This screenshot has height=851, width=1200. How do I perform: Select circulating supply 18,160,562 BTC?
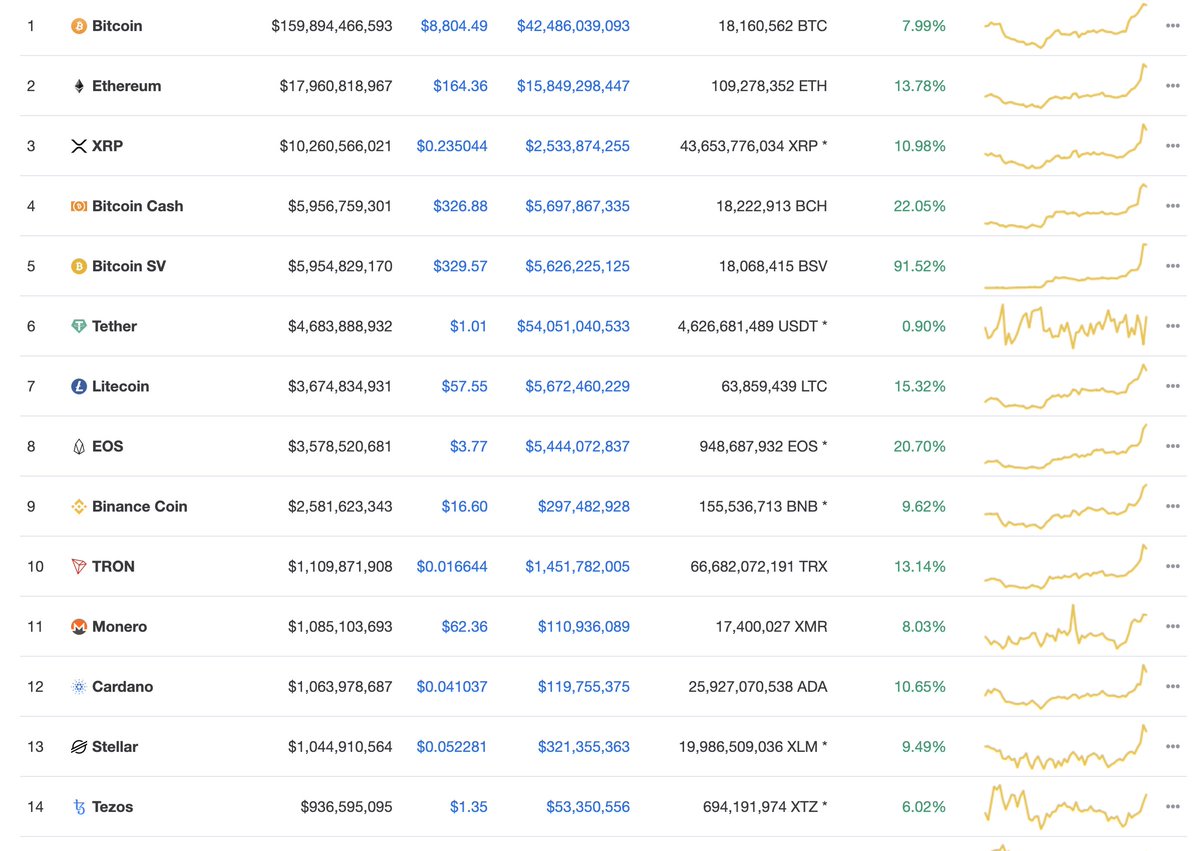772,26
